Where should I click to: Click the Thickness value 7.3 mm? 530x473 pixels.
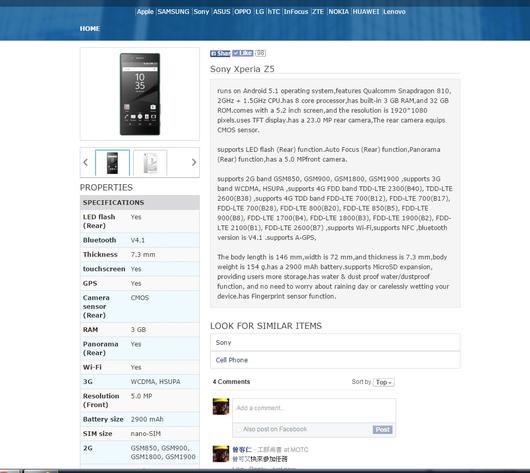coord(143,255)
